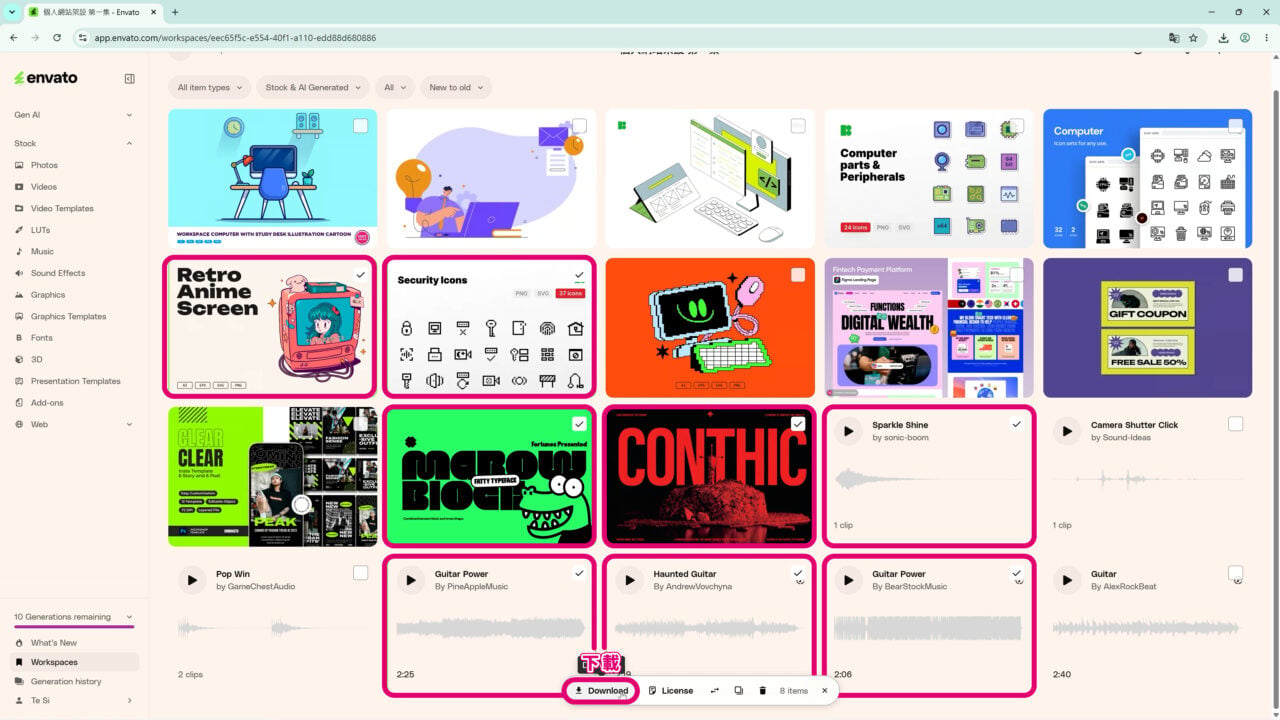Open a new browser tab

175,12
